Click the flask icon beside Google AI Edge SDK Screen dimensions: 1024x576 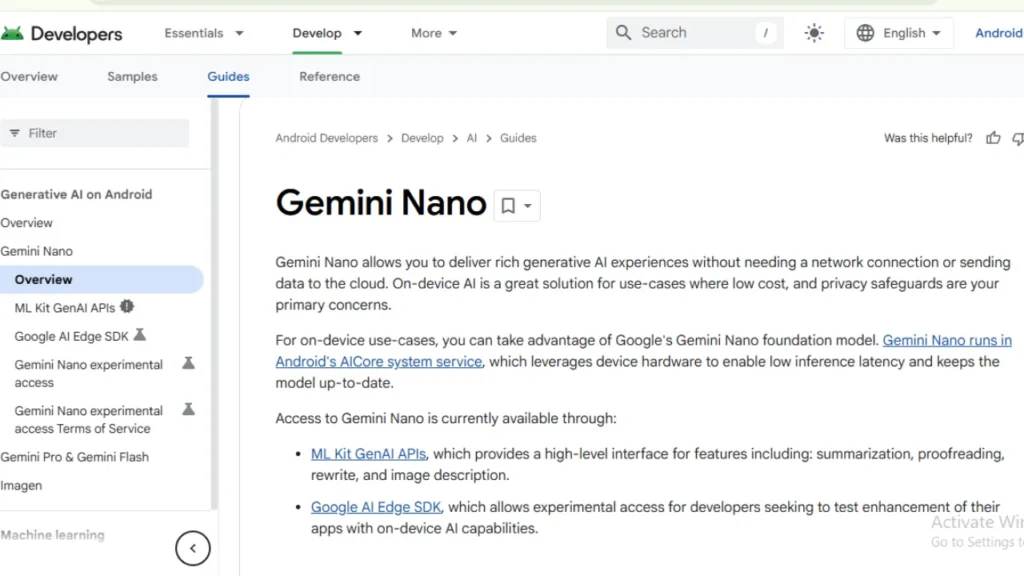[140, 335]
